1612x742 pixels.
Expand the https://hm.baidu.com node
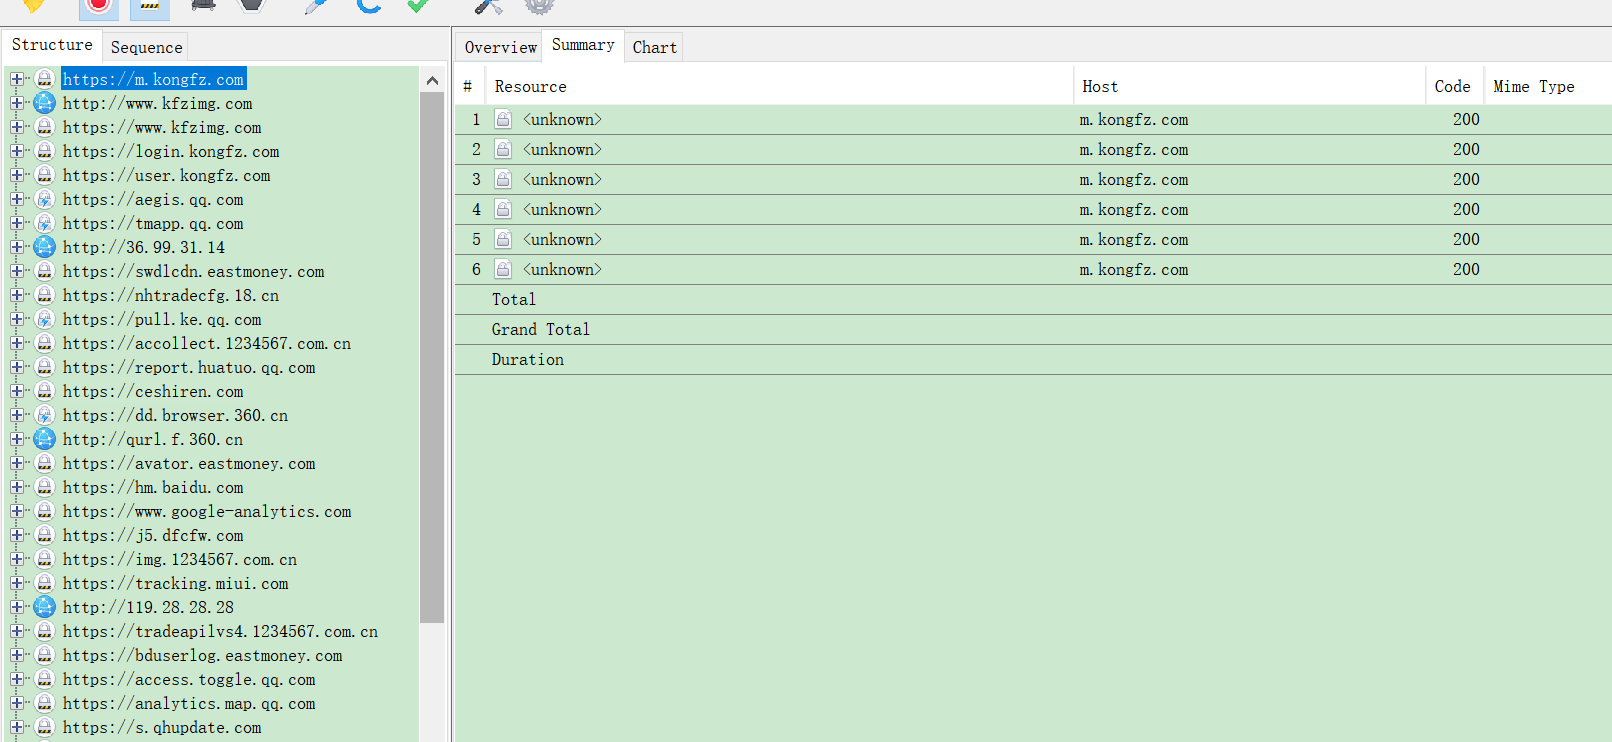tap(17, 487)
